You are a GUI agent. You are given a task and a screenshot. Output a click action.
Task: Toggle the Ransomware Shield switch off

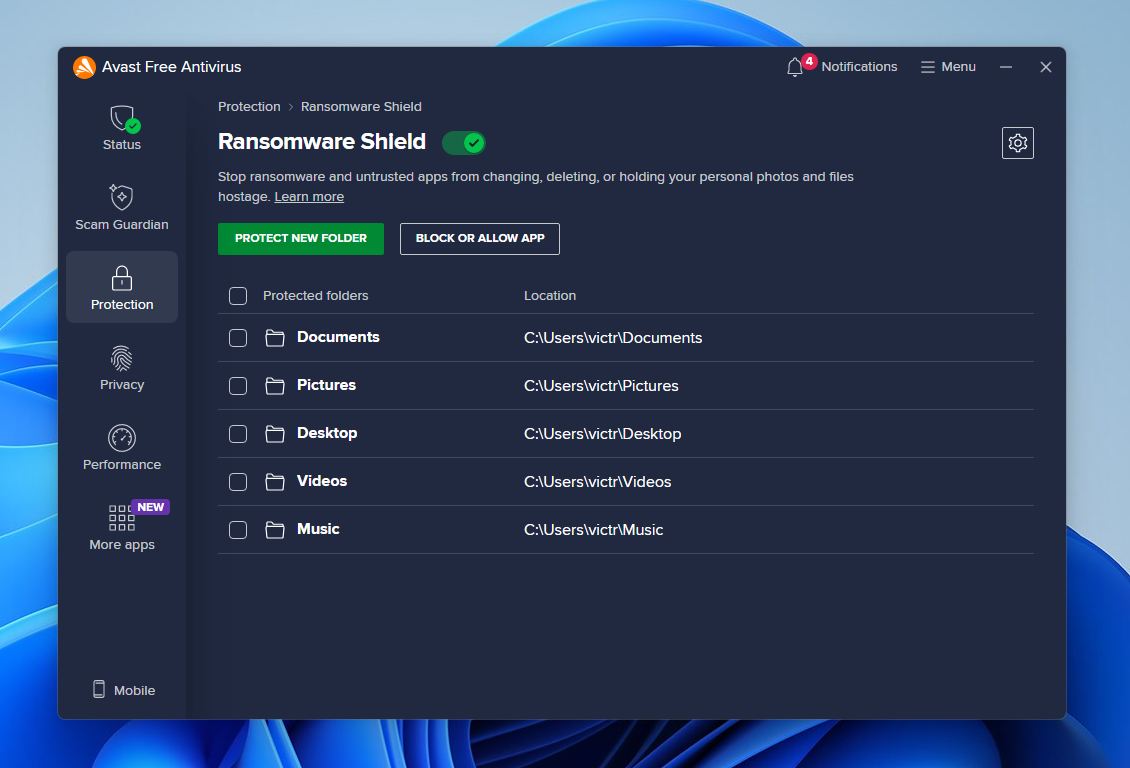click(x=463, y=143)
